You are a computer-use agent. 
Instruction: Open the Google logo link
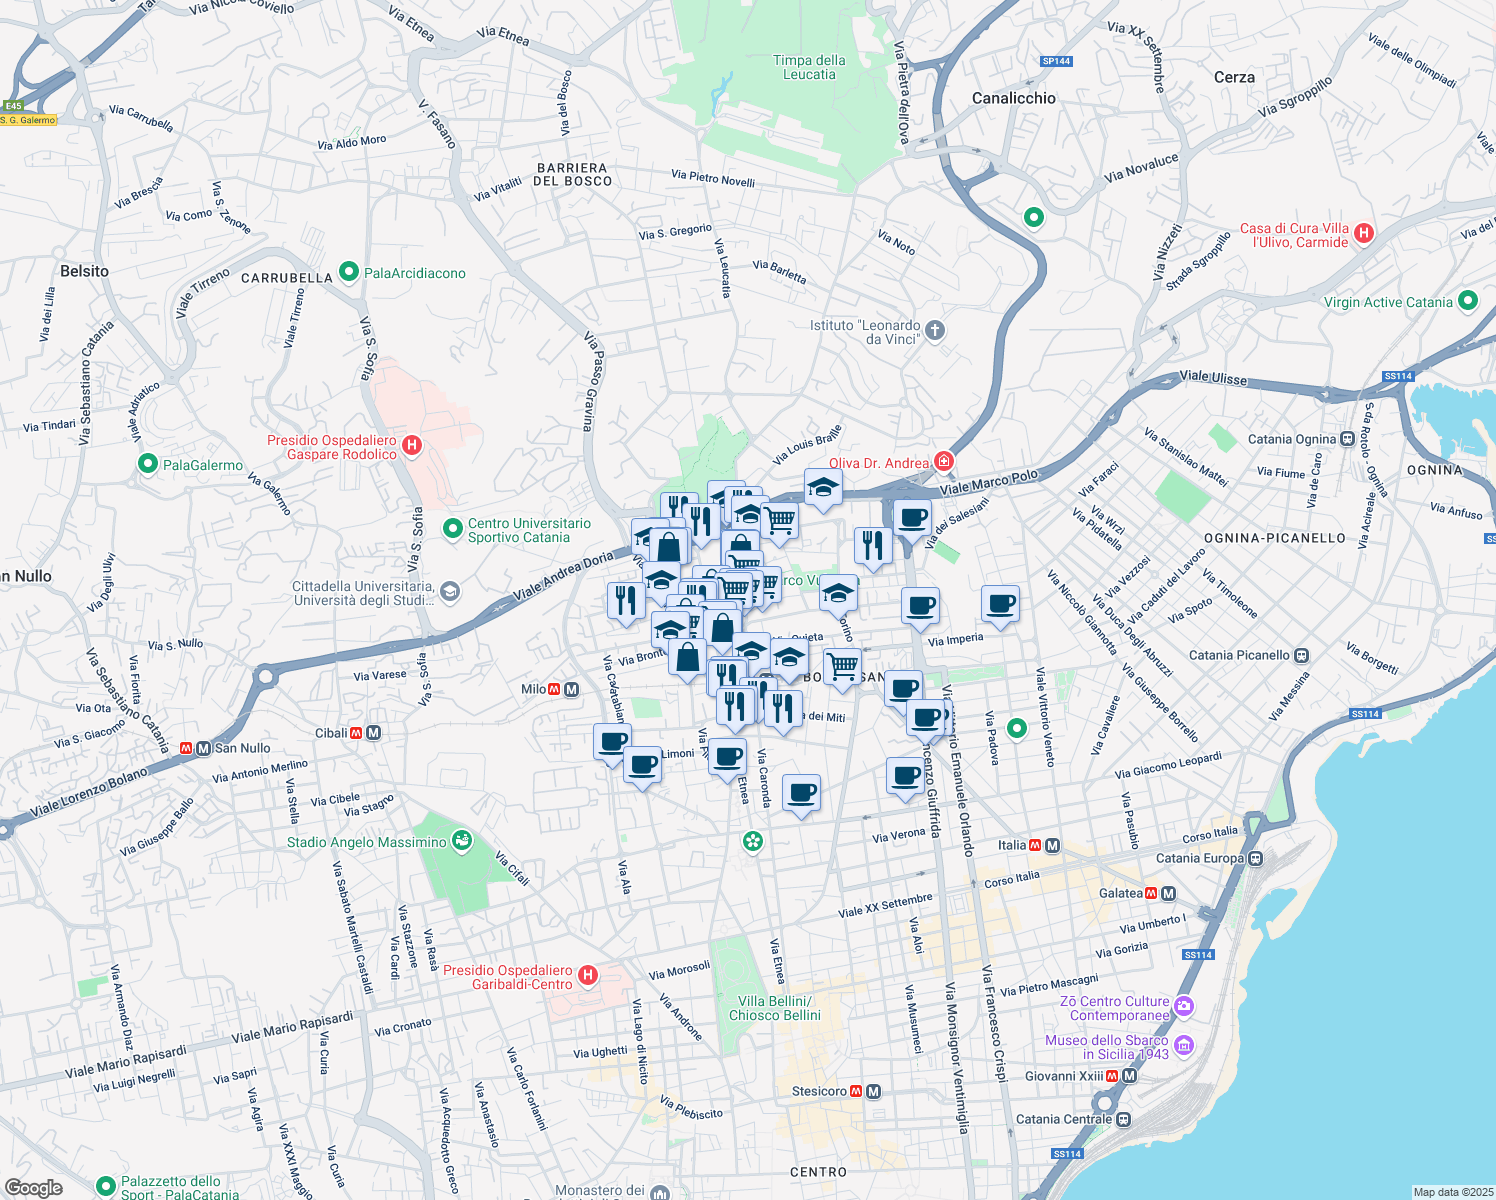[x=33, y=1188]
